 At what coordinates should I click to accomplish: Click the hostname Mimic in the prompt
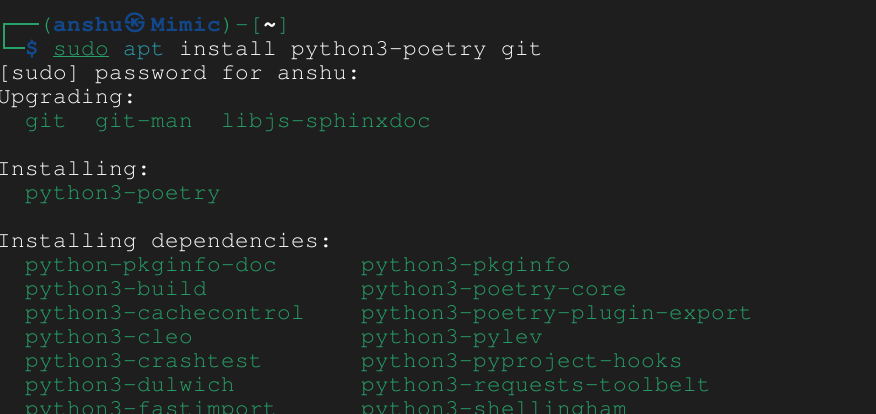pos(185,25)
